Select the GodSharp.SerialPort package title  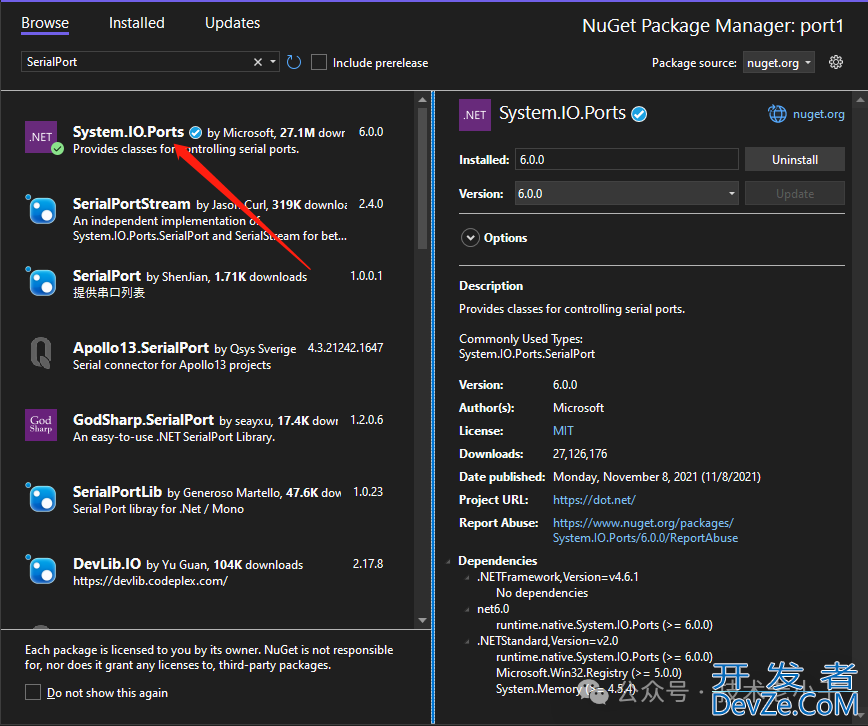tap(143, 420)
